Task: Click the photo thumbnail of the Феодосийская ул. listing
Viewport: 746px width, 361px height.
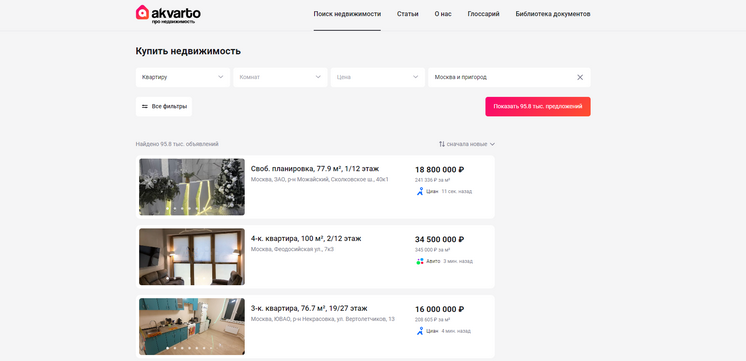Action: coord(192,257)
